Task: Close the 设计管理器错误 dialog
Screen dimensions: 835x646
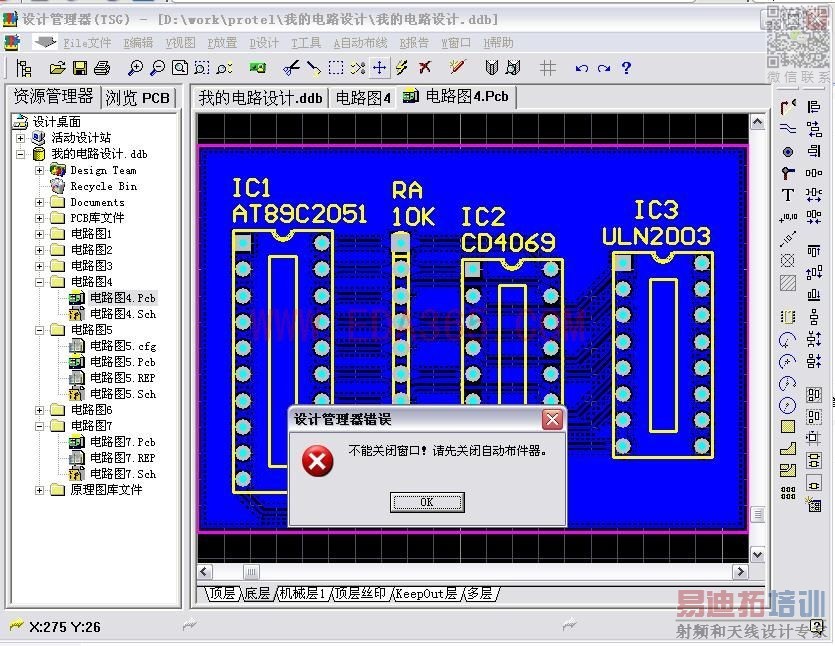Action: [552, 420]
